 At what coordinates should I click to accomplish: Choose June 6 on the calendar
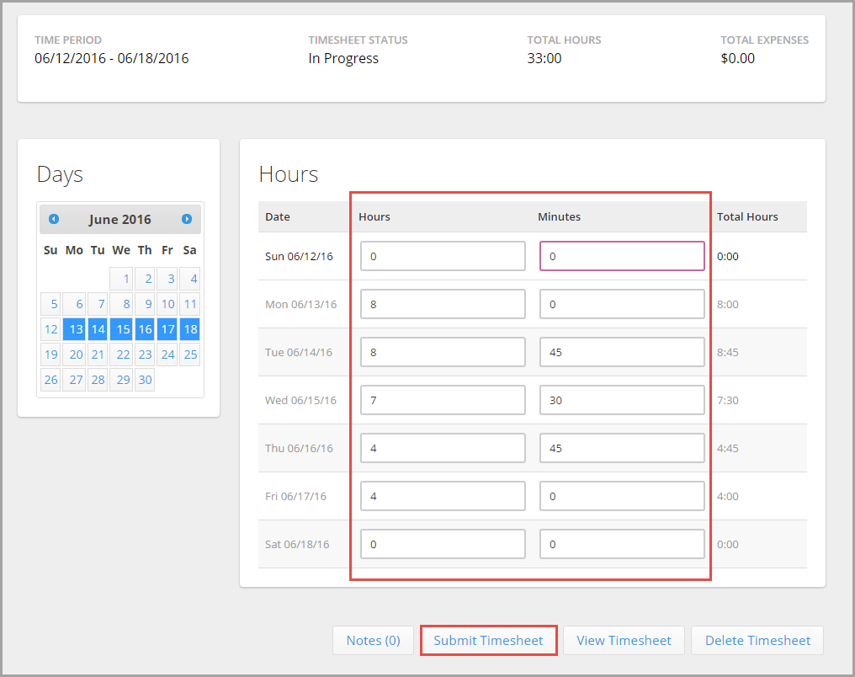pos(74,304)
